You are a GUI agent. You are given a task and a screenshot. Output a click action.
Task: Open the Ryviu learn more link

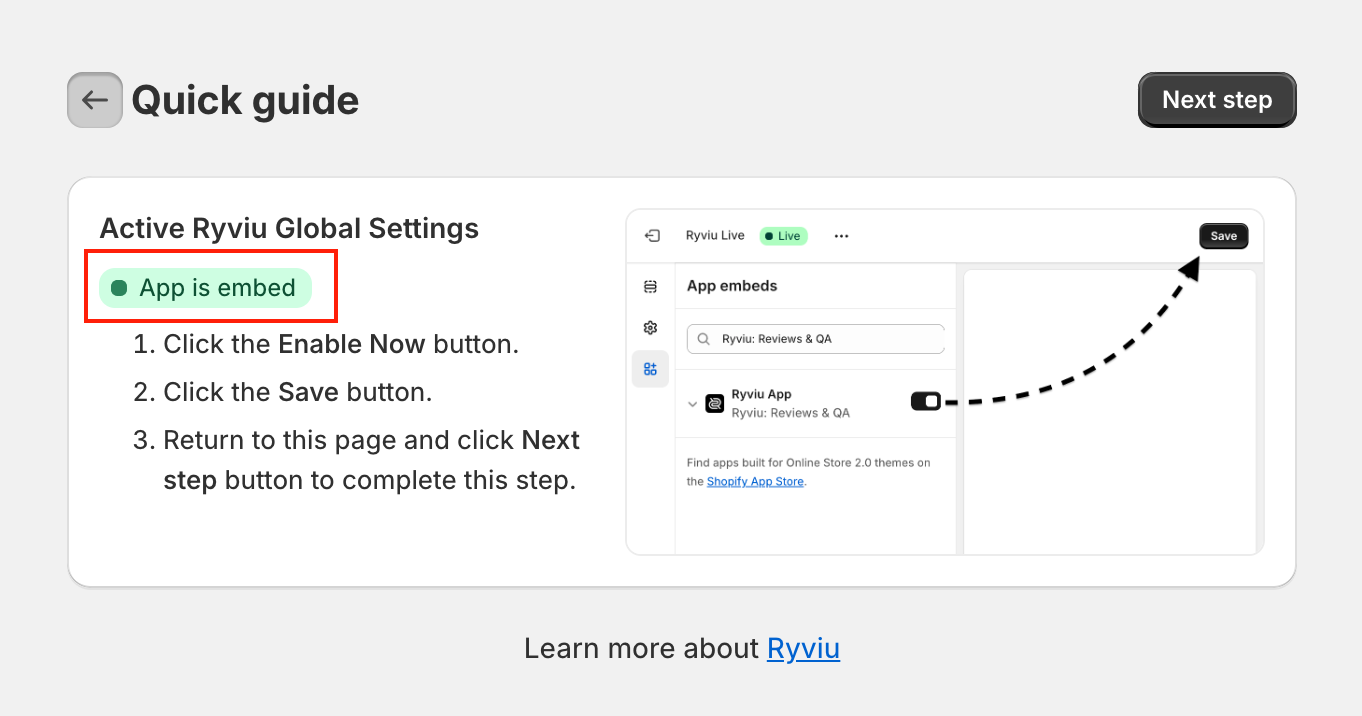[x=803, y=648]
